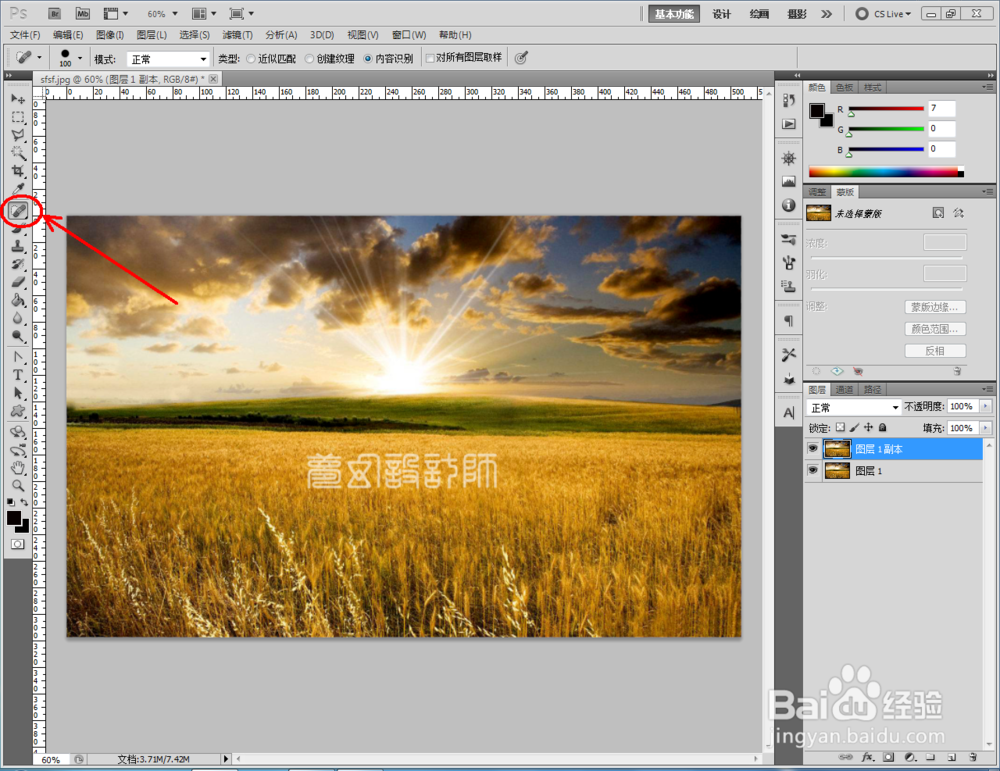Viewport: 1000px width, 771px height.
Task: Select the Crop tool
Action: pyautogui.click(x=18, y=171)
